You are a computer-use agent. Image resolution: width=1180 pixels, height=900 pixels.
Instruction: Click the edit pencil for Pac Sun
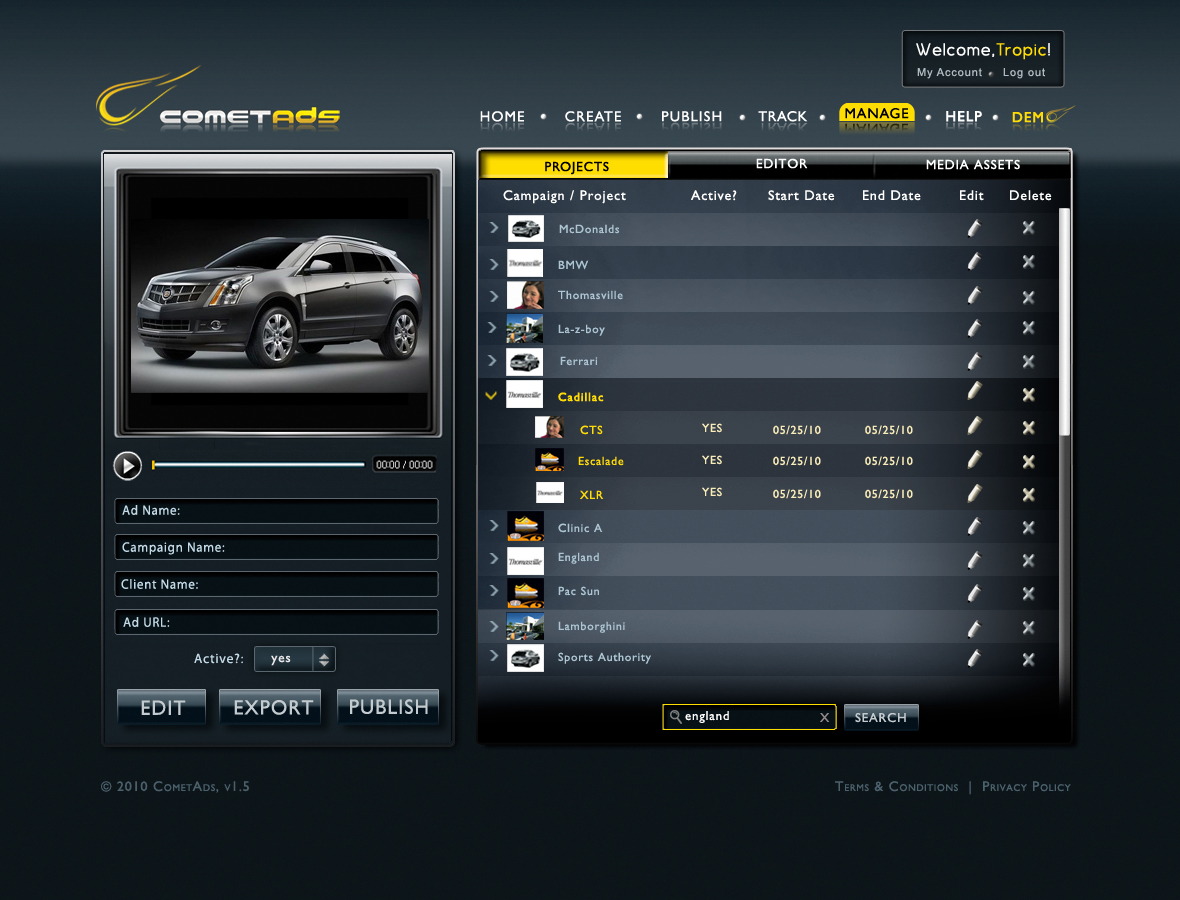974,593
